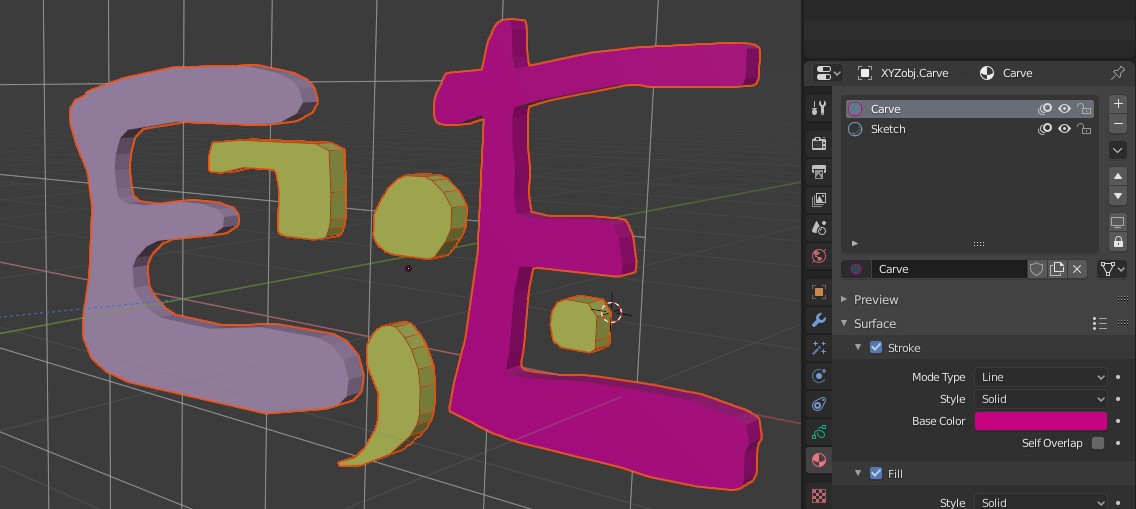The height and width of the screenshot is (509, 1136).
Task: Click the lock unselected materials icon
Action: [1118, 242]
